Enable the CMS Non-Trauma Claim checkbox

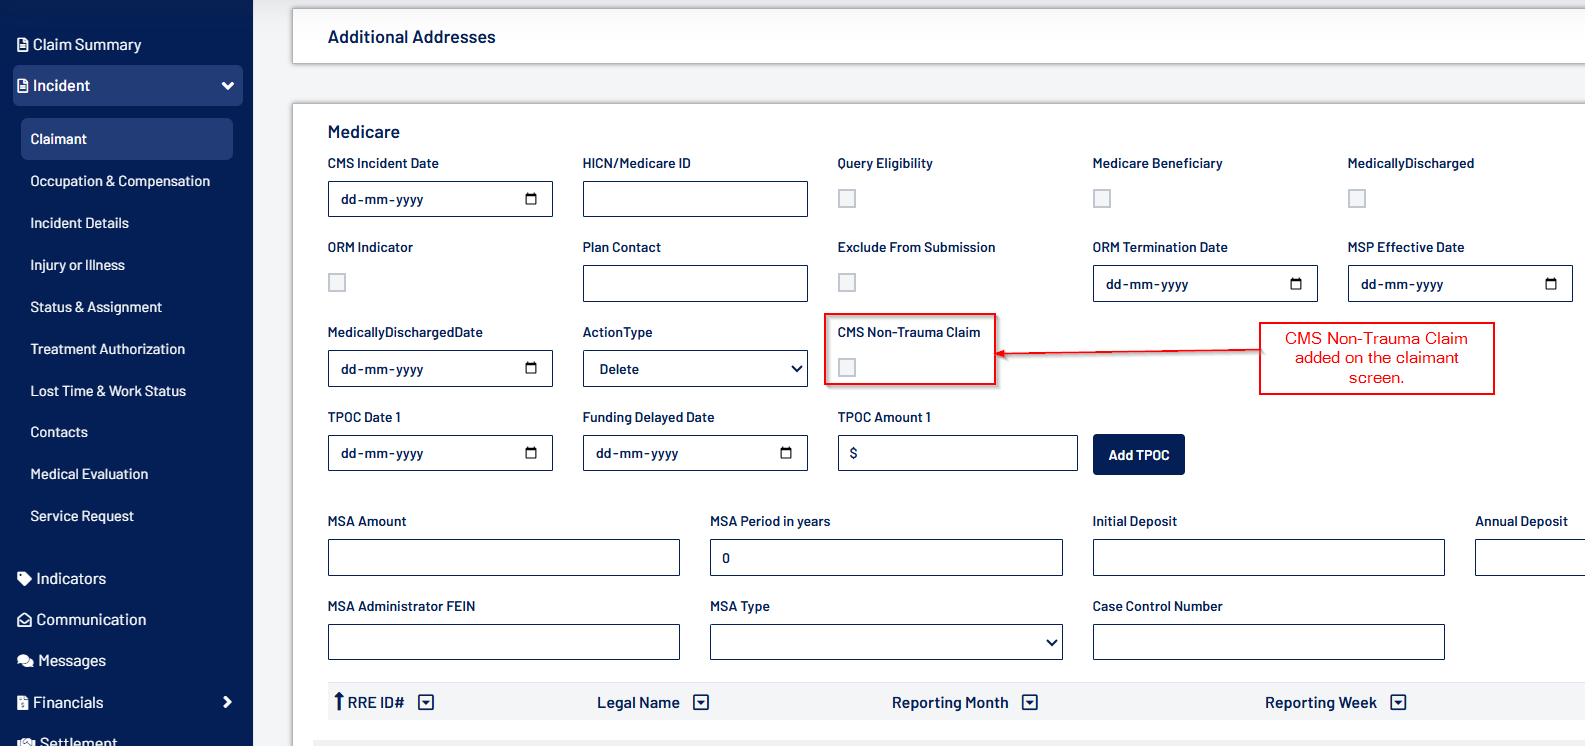(x=847, y=368)
